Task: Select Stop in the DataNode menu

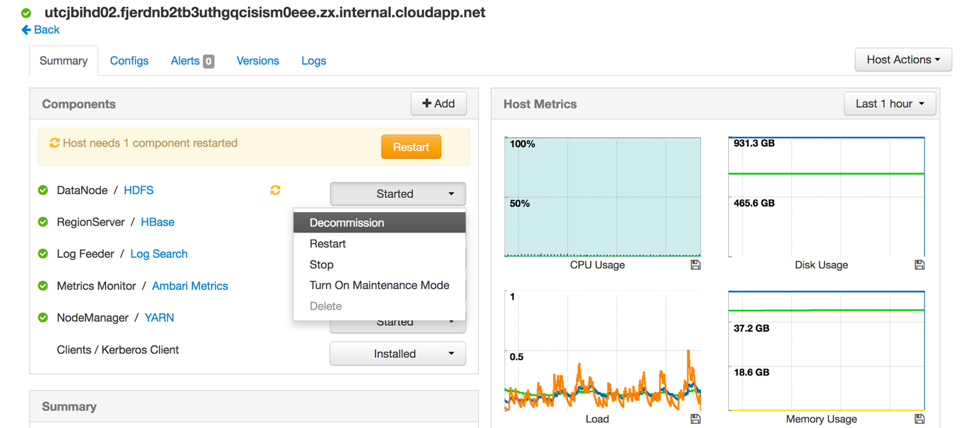Action: (x=322, y=265)
